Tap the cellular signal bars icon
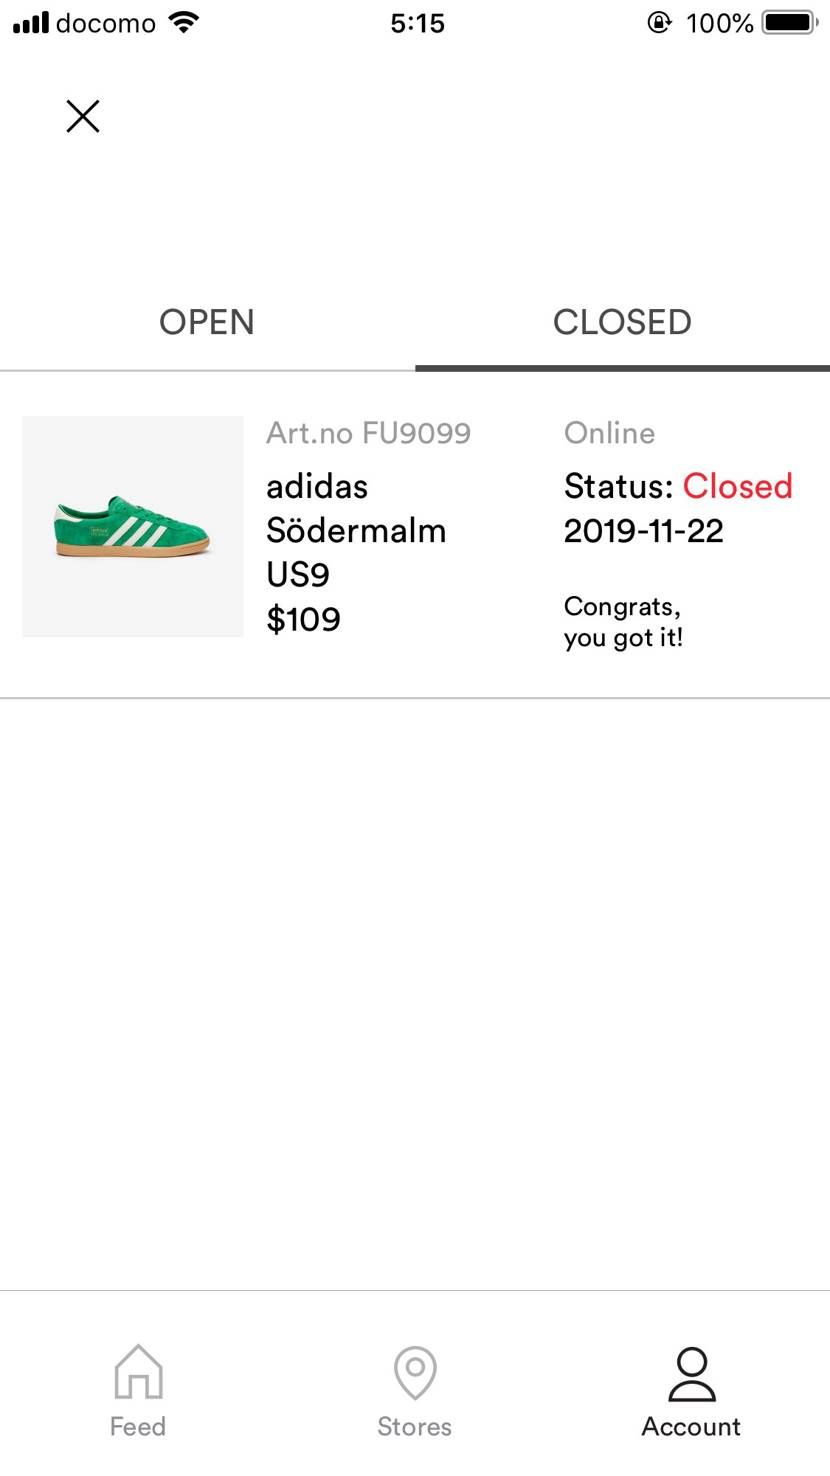The height and width of the screenshot is (1476, 830). (x=30, y=22)
